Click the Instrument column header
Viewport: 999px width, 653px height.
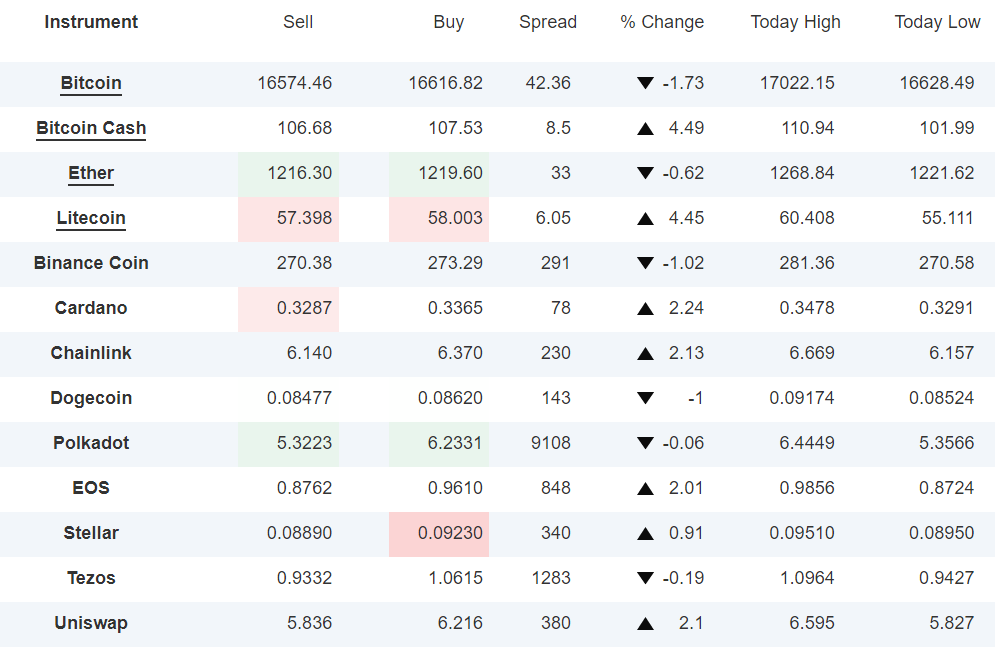91,22
